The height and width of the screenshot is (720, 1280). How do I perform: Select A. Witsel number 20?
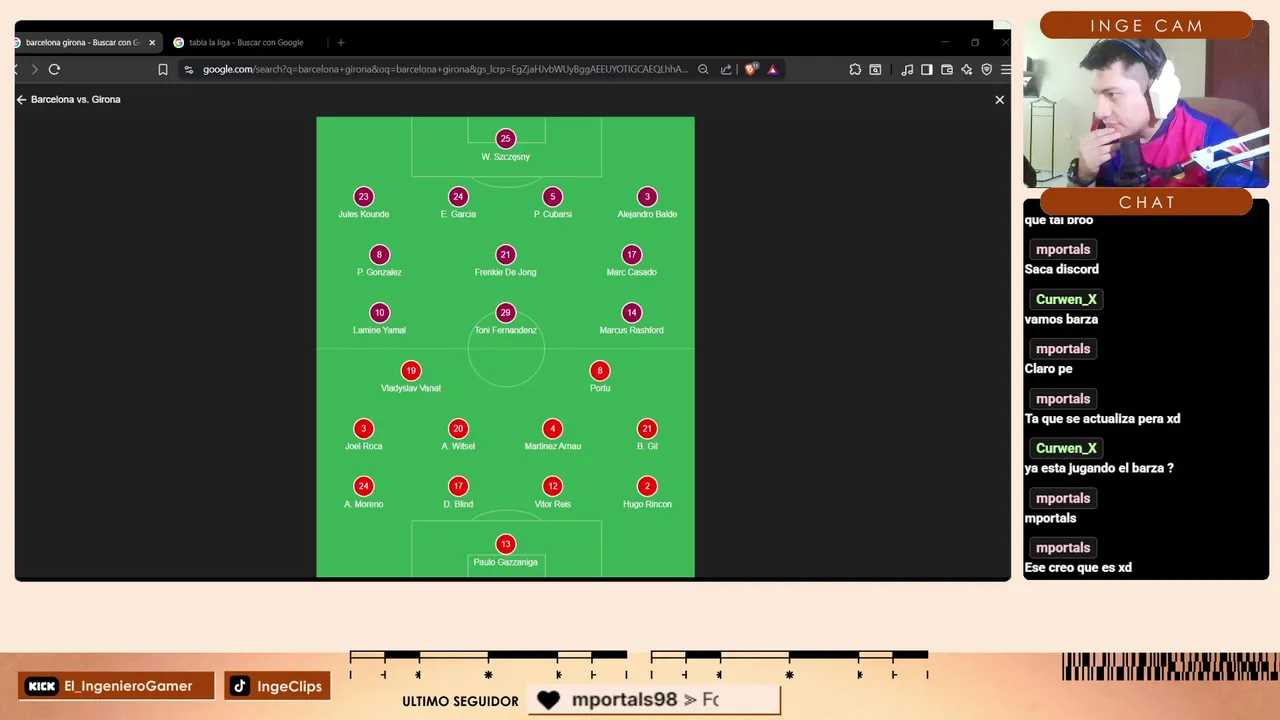(x=458, y=435)
